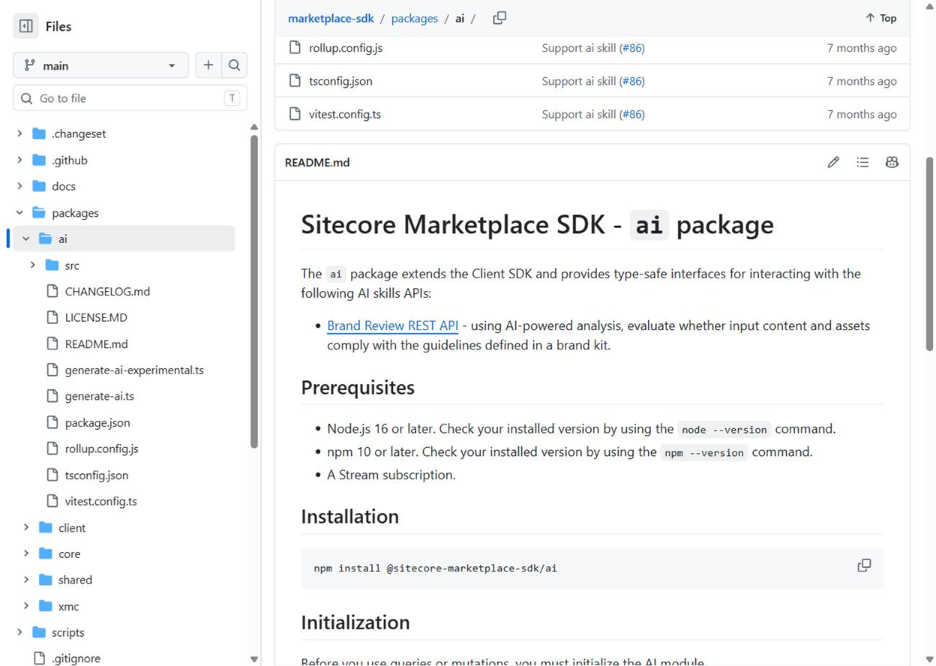Viewport: 936px width, 666px height.
Task: Open #86 link on vitest.config.ts row
Action: click(x=632, y=114)
